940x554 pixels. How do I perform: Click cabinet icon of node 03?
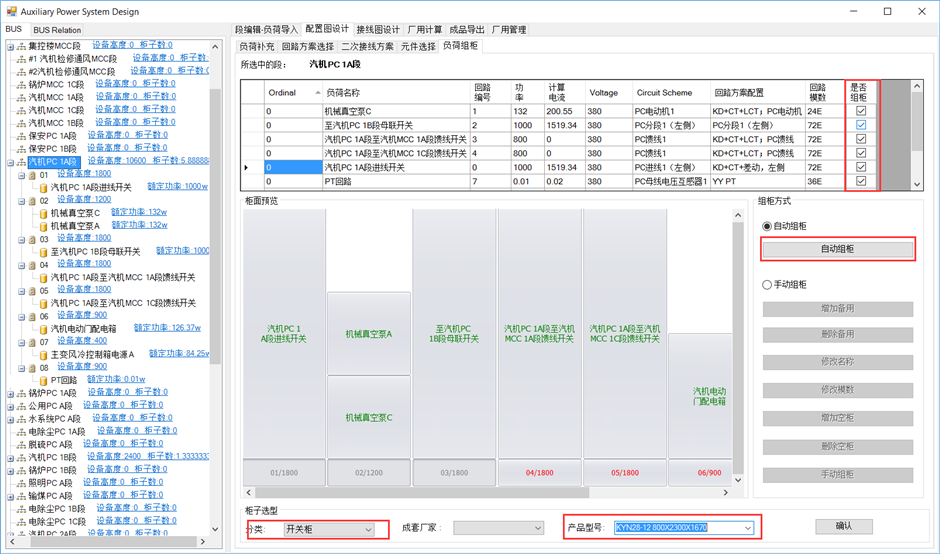click(x=32, y=239)
